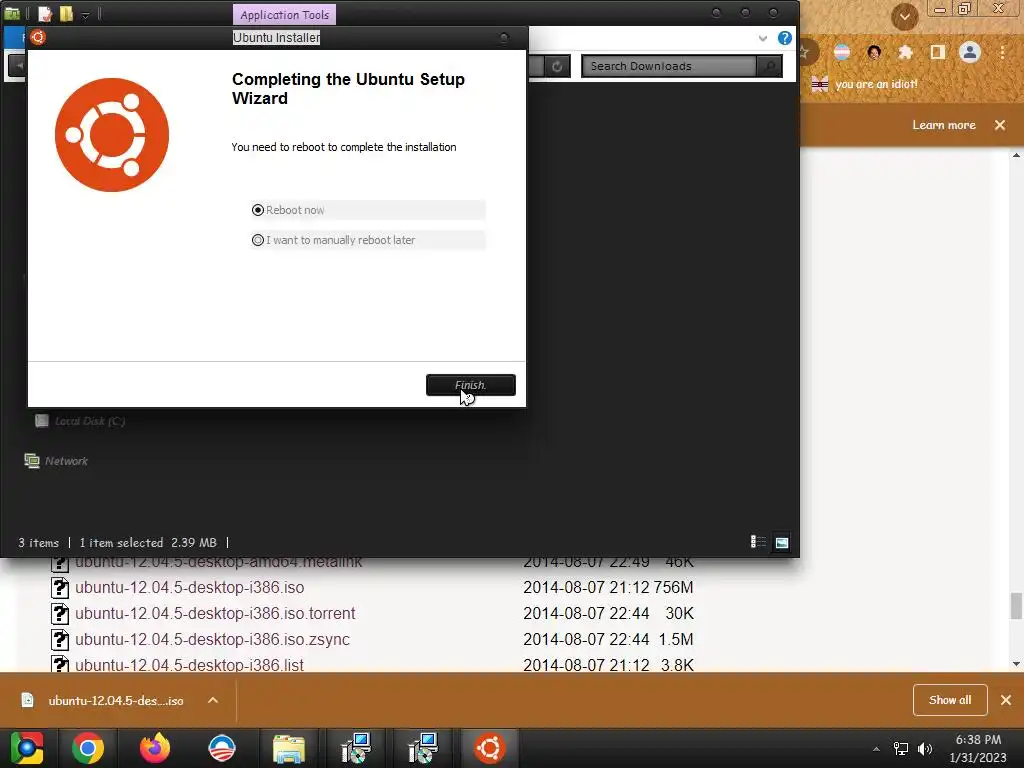This screenshot has width=1024, height=768.
Task: Open the Chrome profile avatar
Action: [970, 52]
